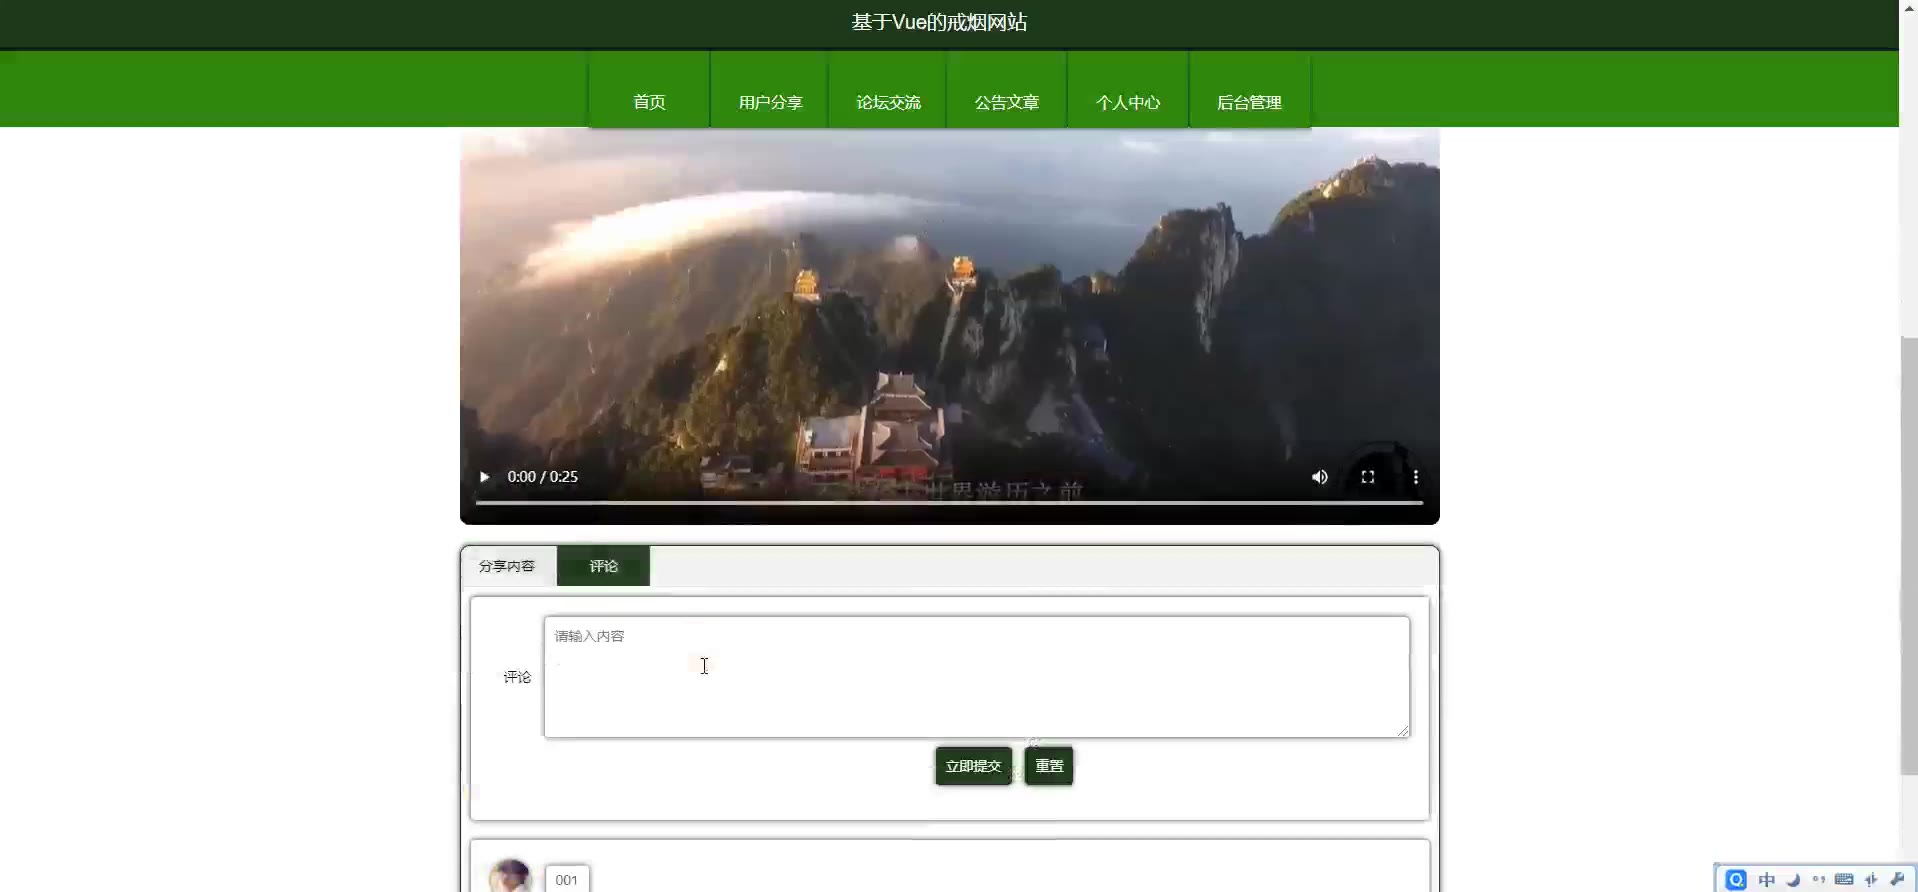
Task: Mute the video volume
Action: (1319, 477)
